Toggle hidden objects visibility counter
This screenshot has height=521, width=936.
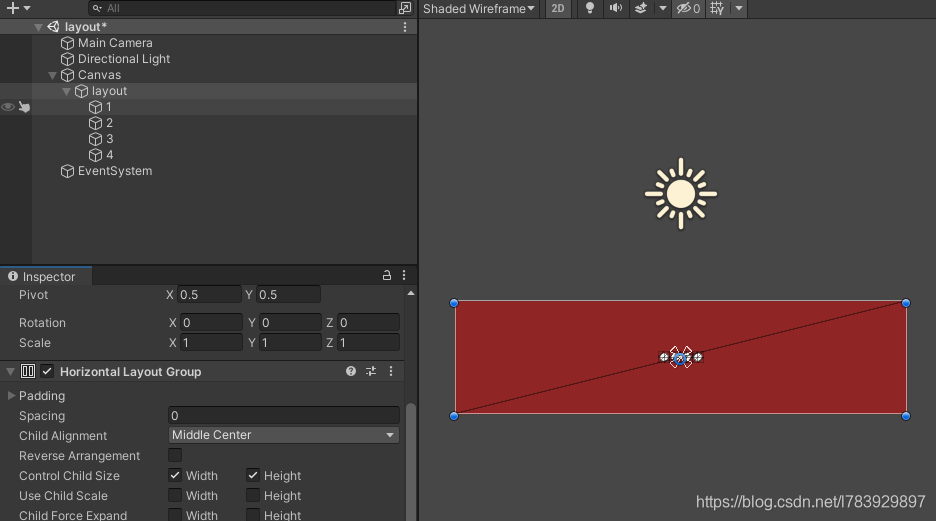[x=688, y=8]
